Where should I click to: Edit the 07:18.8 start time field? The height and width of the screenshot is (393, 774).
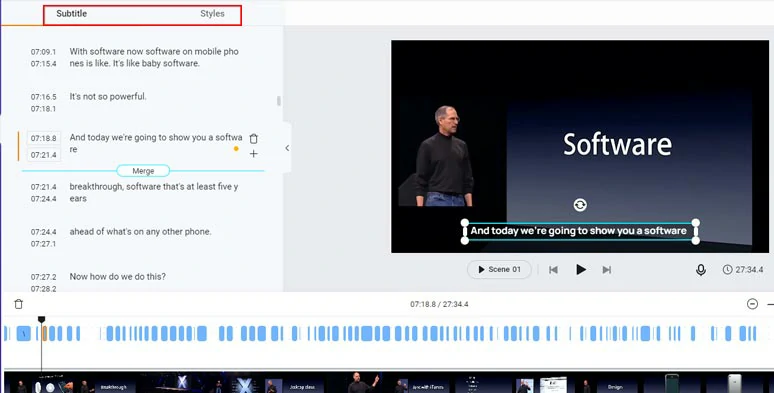tap(43, 138)
